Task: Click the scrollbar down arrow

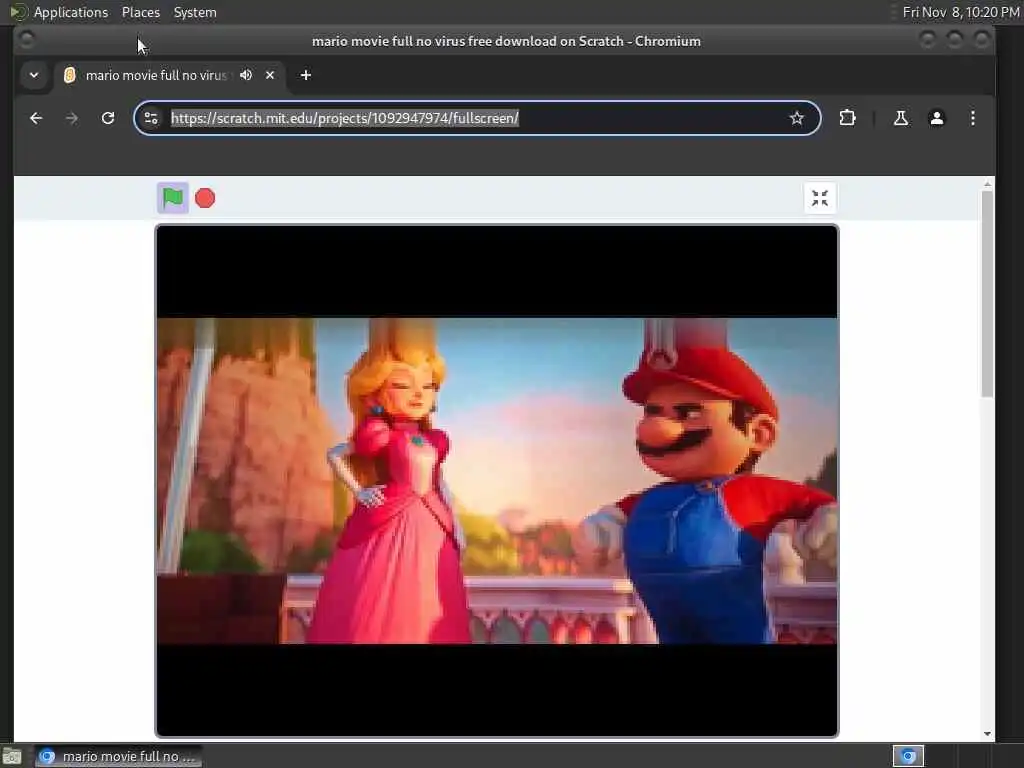Action: pos(987,734)
